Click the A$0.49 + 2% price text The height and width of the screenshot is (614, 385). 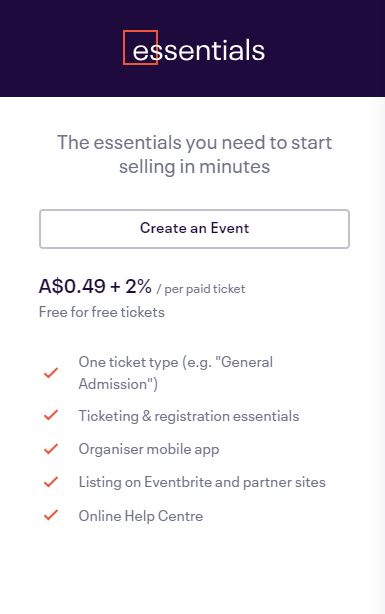tap(95, 286)
